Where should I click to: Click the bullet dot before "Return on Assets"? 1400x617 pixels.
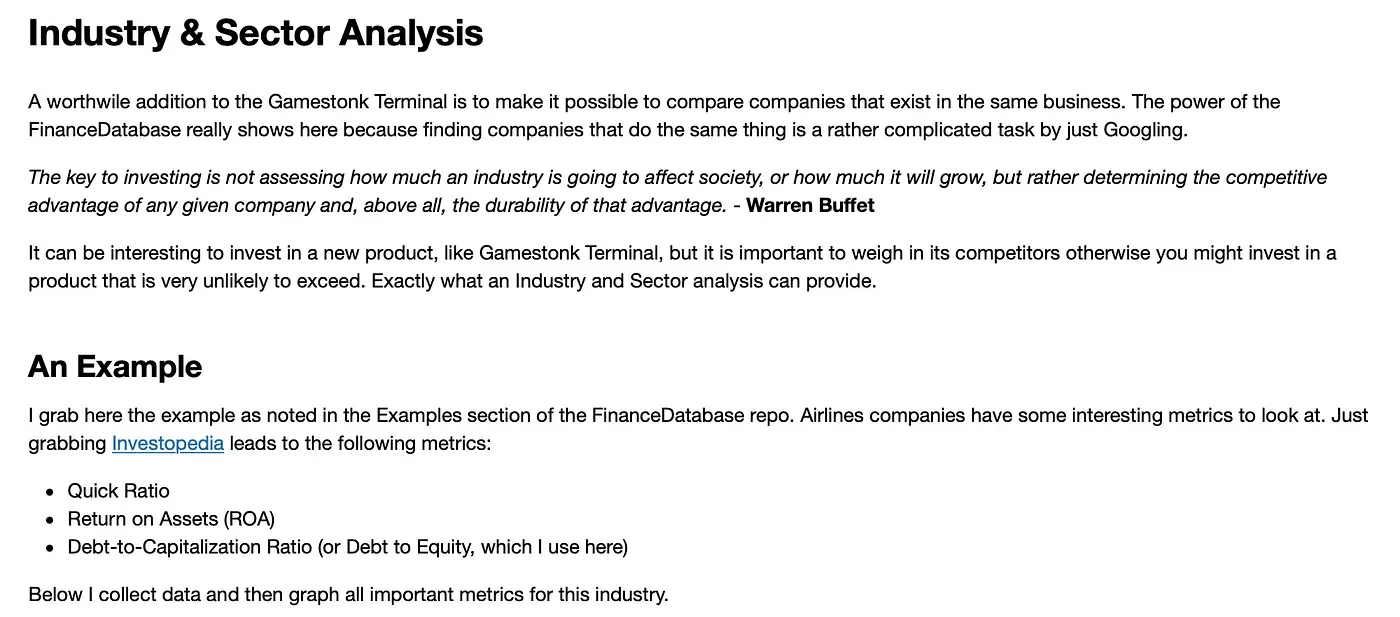(50, 520)
